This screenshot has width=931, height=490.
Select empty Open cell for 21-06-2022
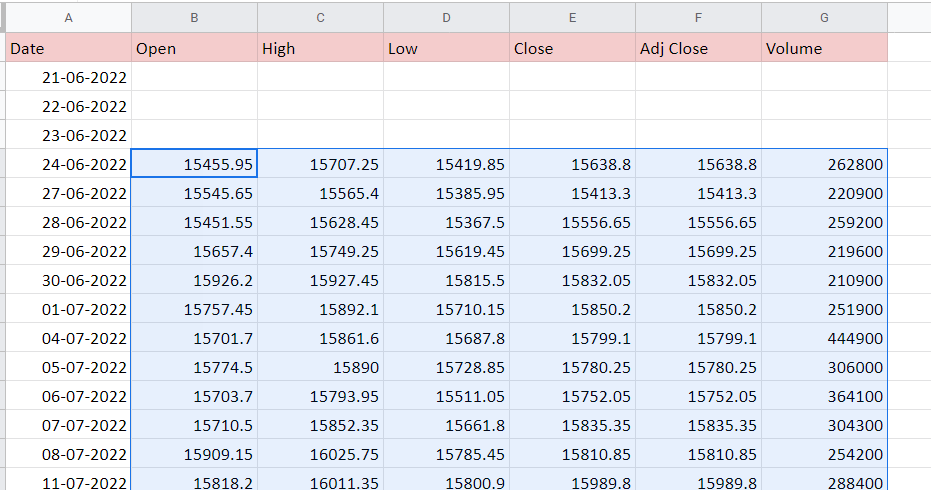[x=194, y=77]
